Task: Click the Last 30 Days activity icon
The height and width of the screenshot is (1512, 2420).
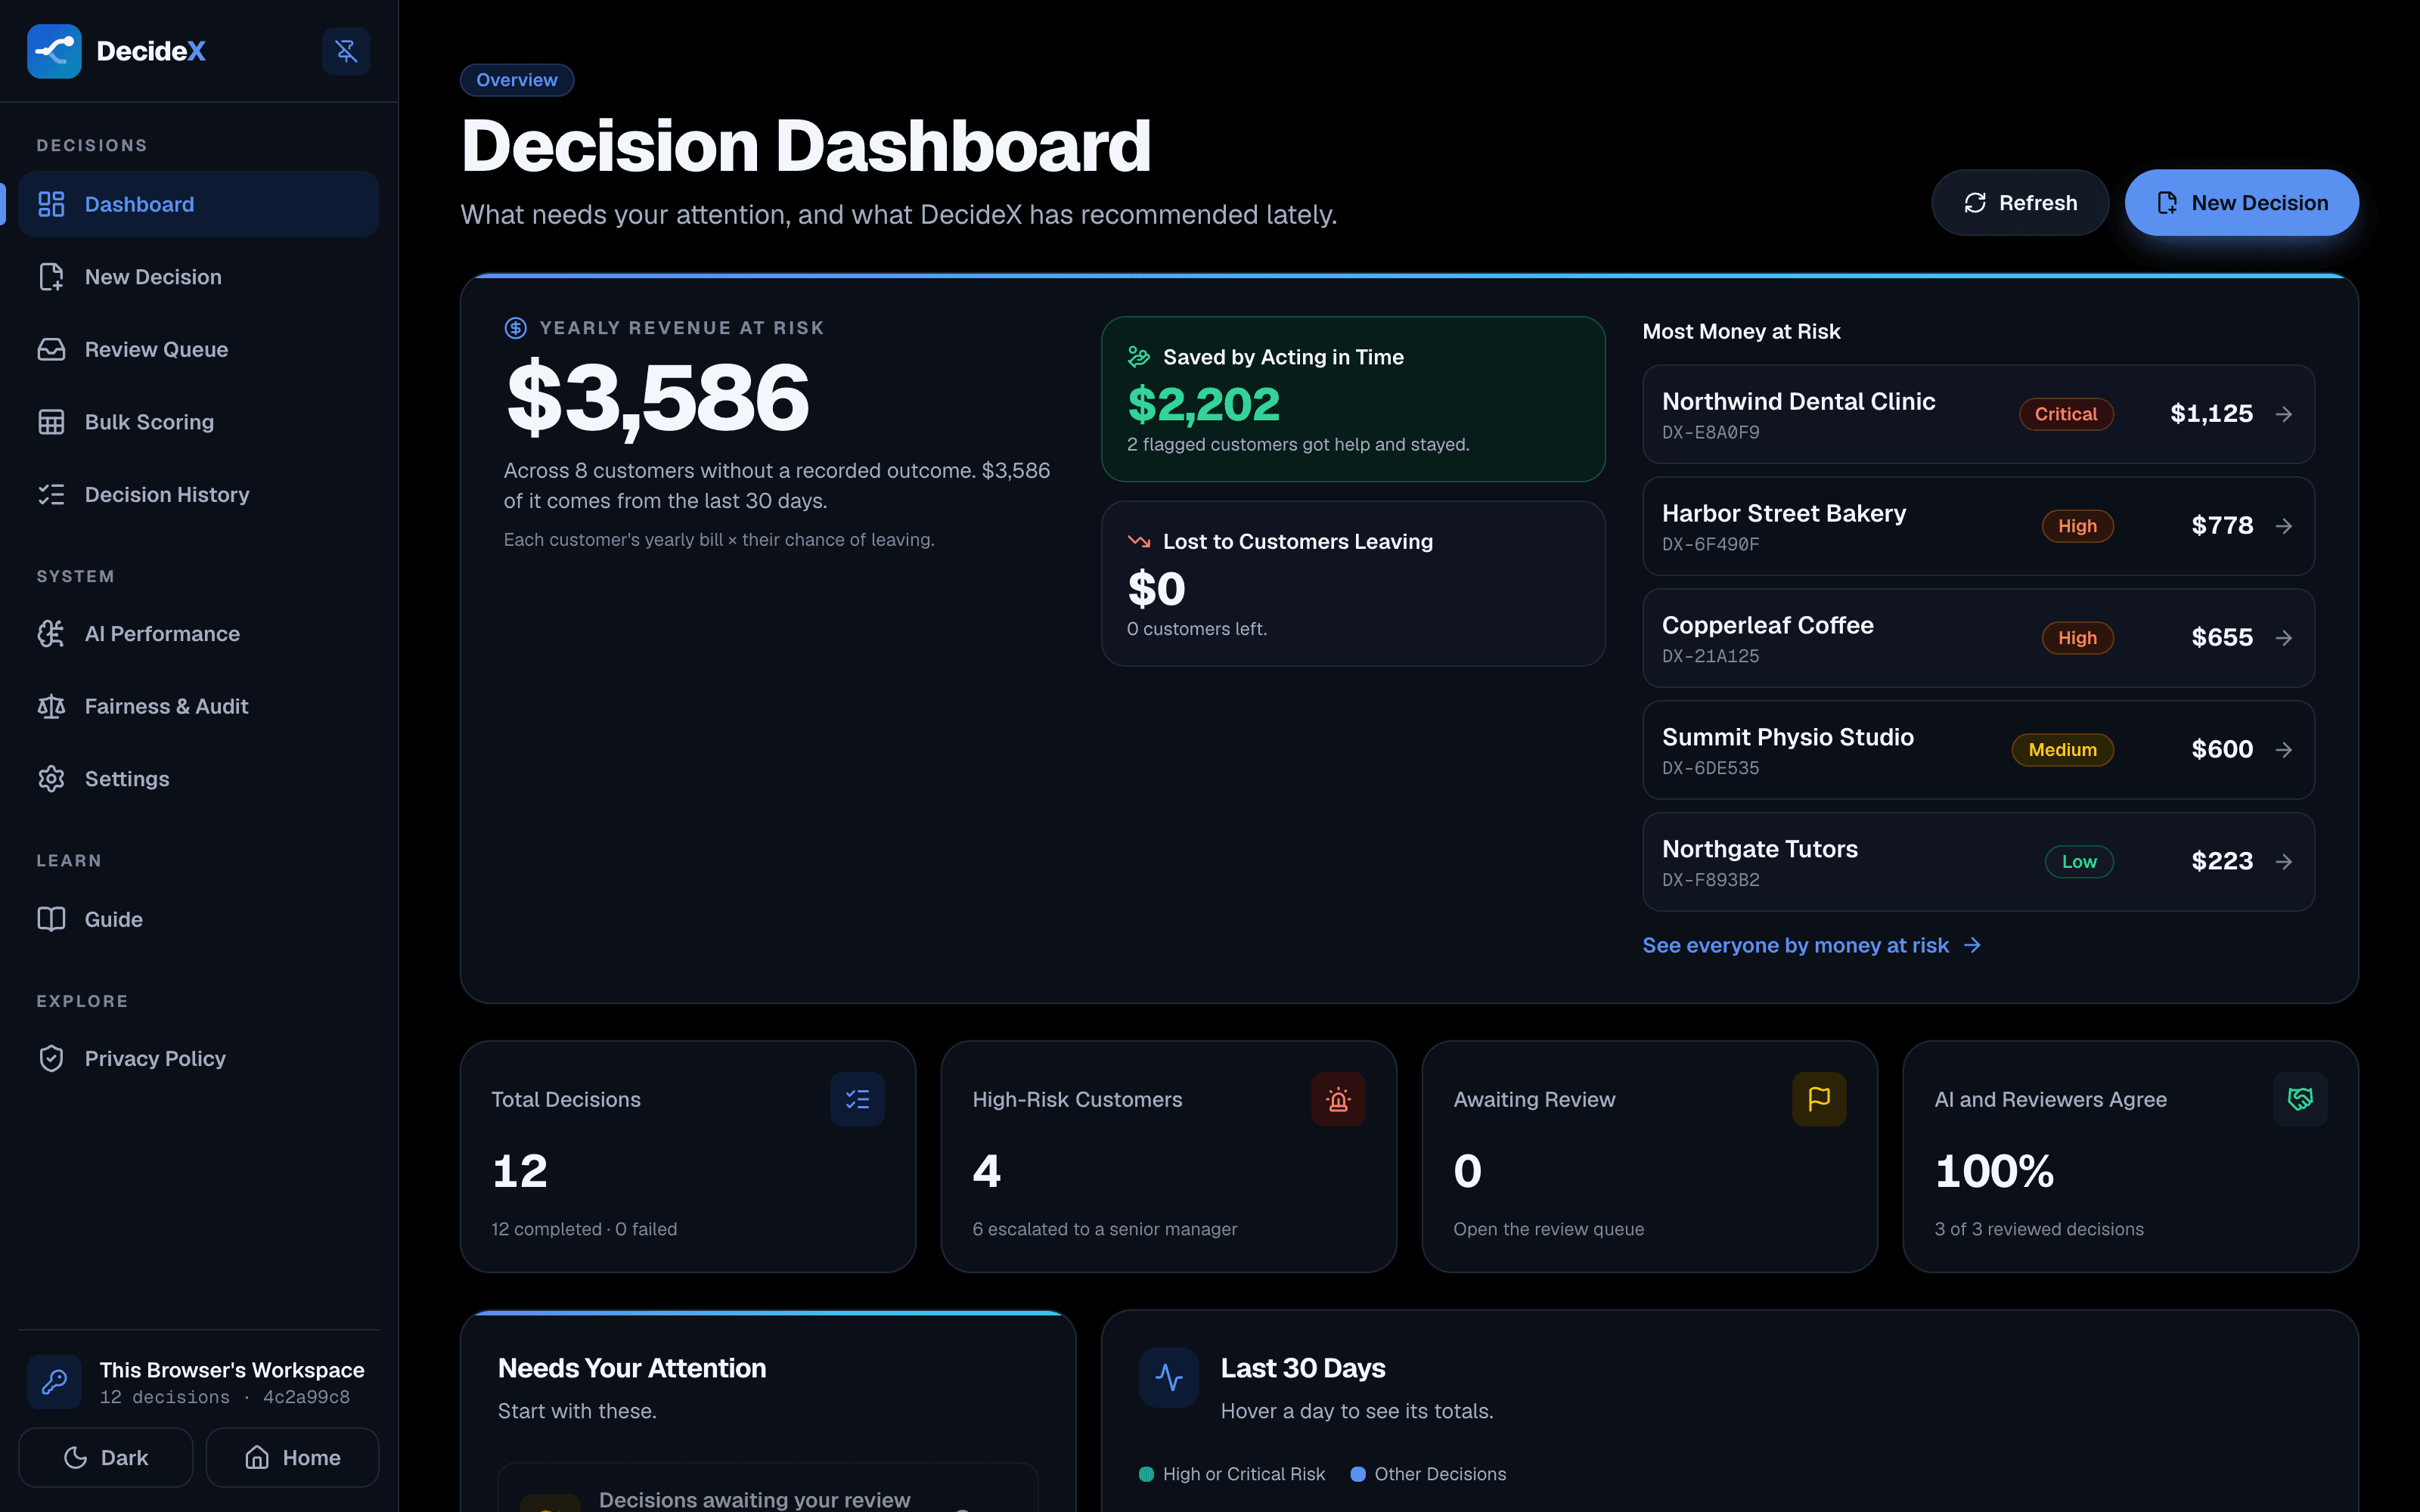Action: click(1169, 1378)
